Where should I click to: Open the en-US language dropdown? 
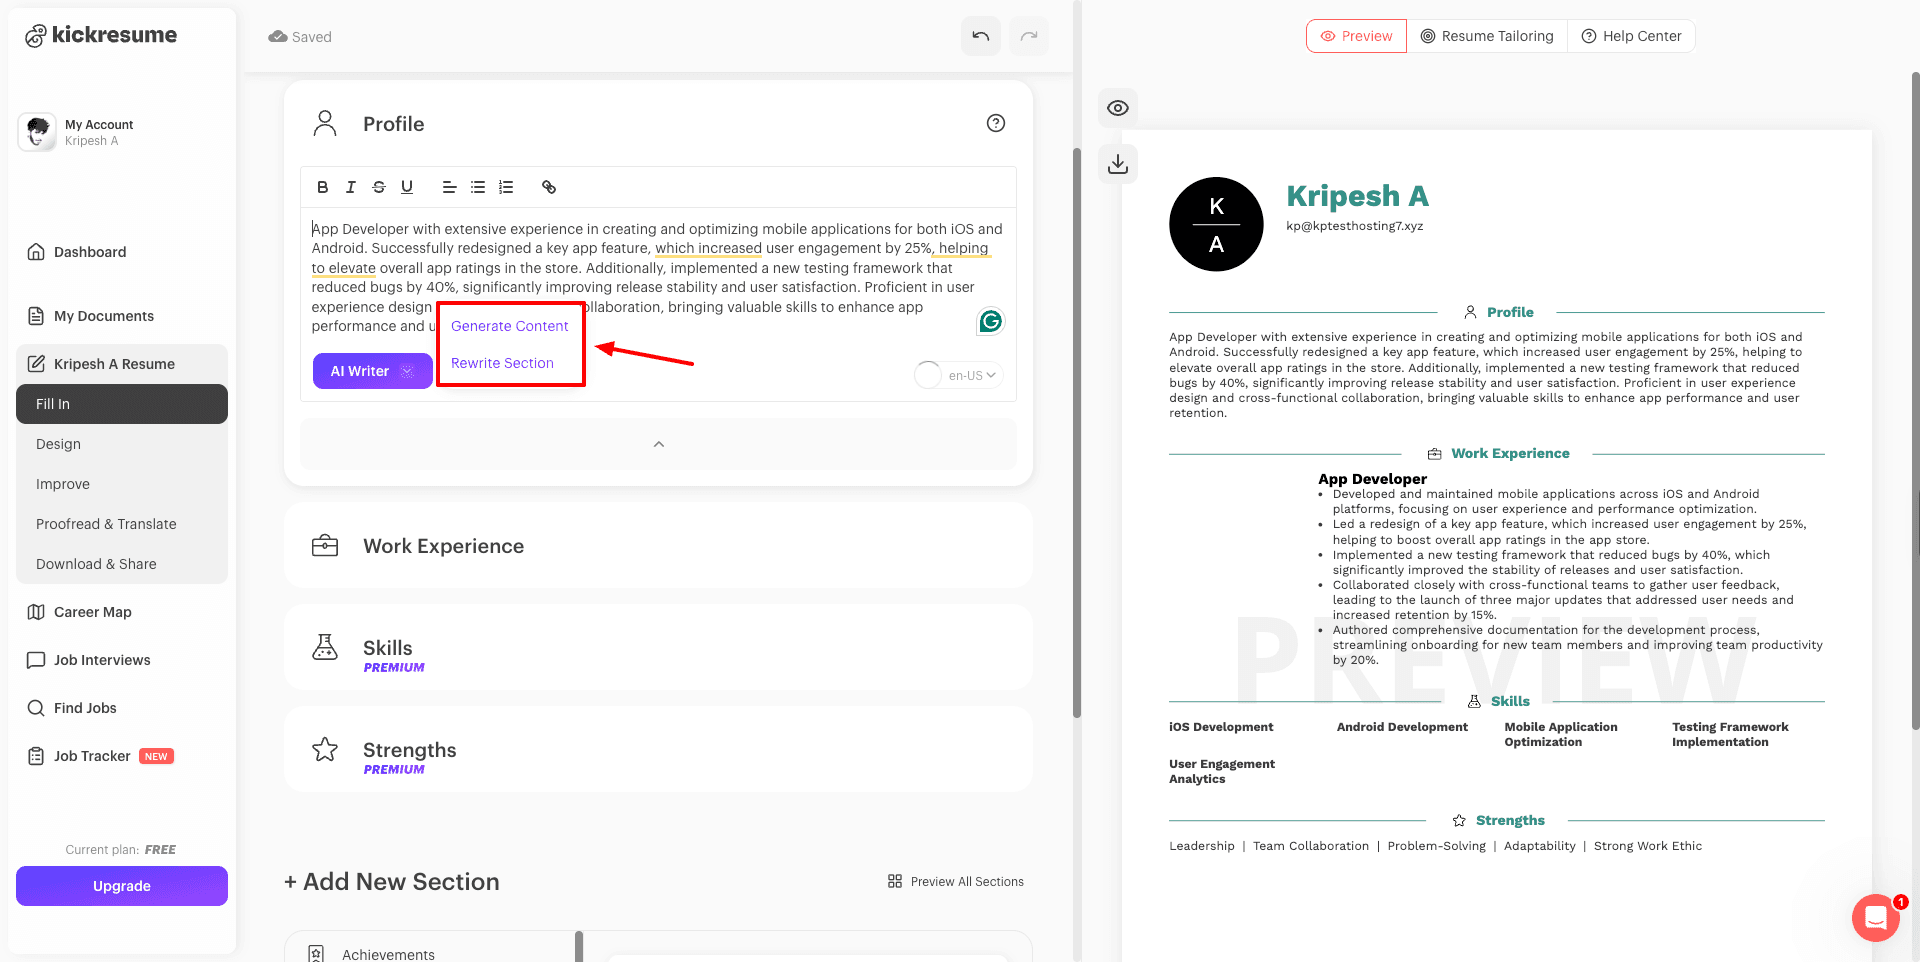click(972, 376)
